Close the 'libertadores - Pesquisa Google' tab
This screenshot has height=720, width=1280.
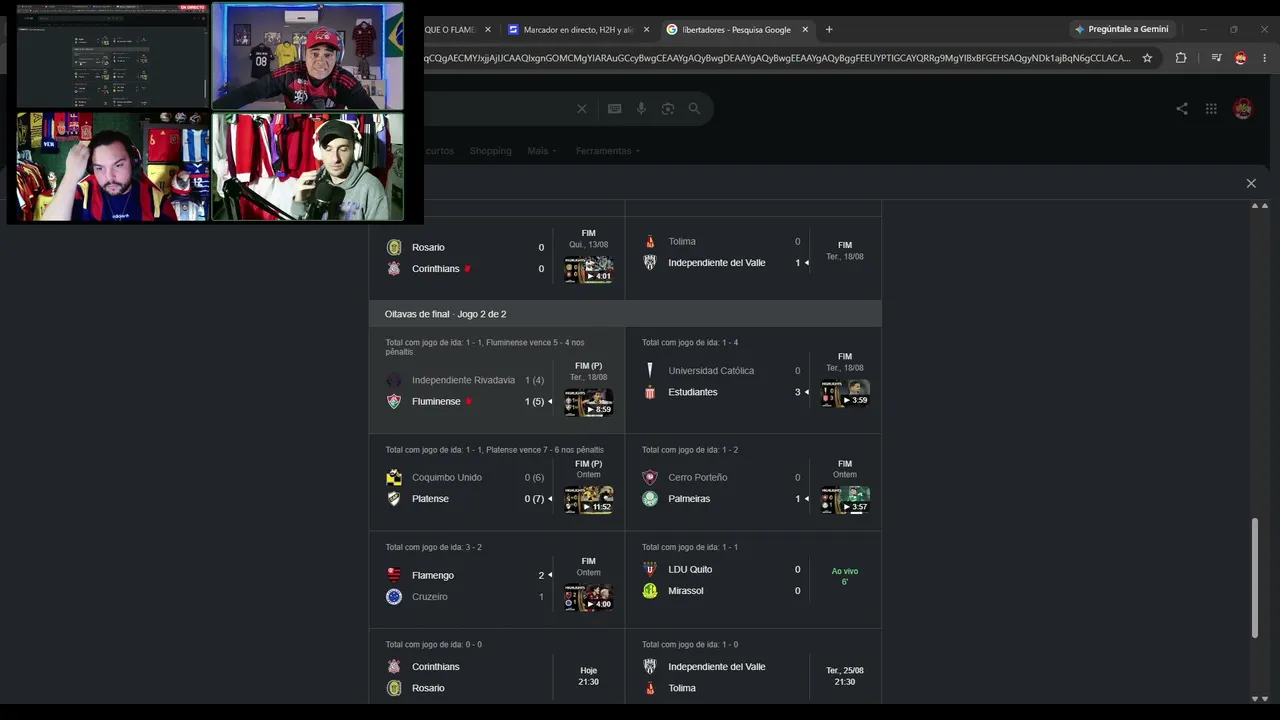(x=805, y=29)
